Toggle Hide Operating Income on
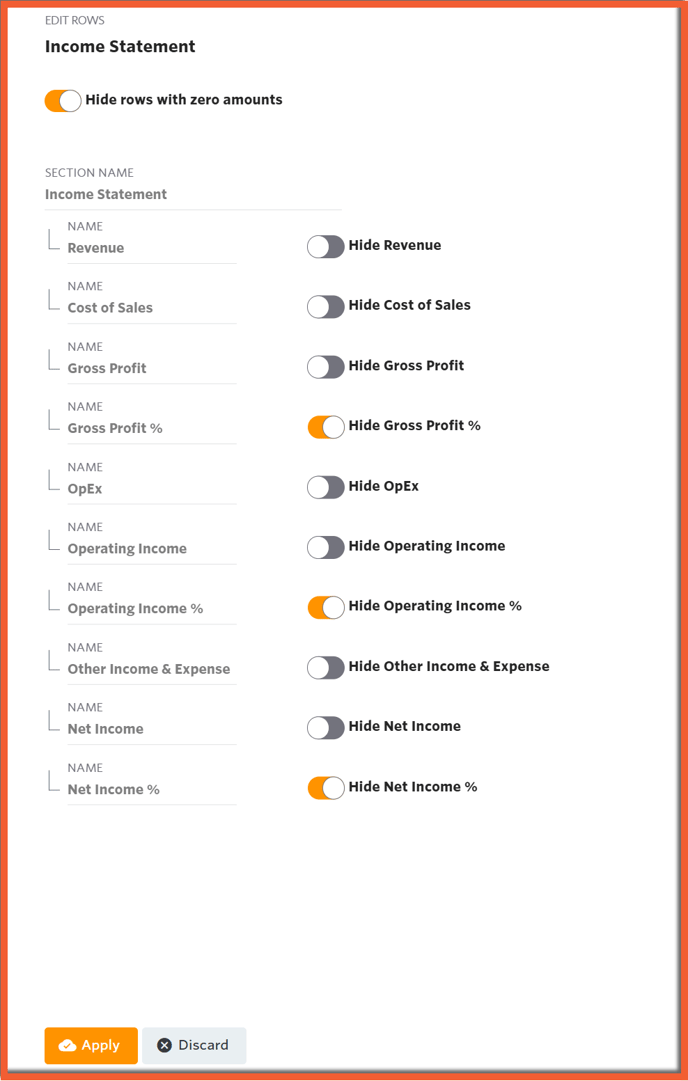Image resolution: width=688 pixels, height=1081 pixels. pyautogui.click(x=325, y=547)
